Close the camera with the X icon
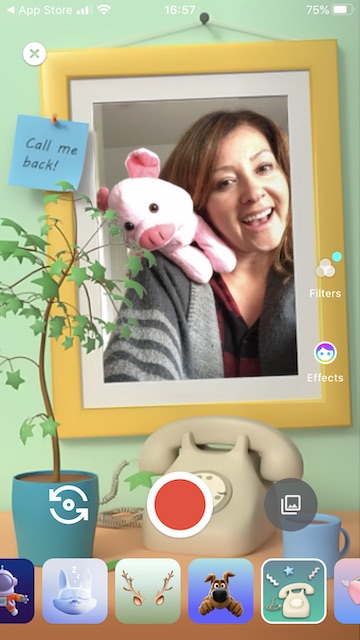This screenshot has height=640, width=360. (35, 54)
